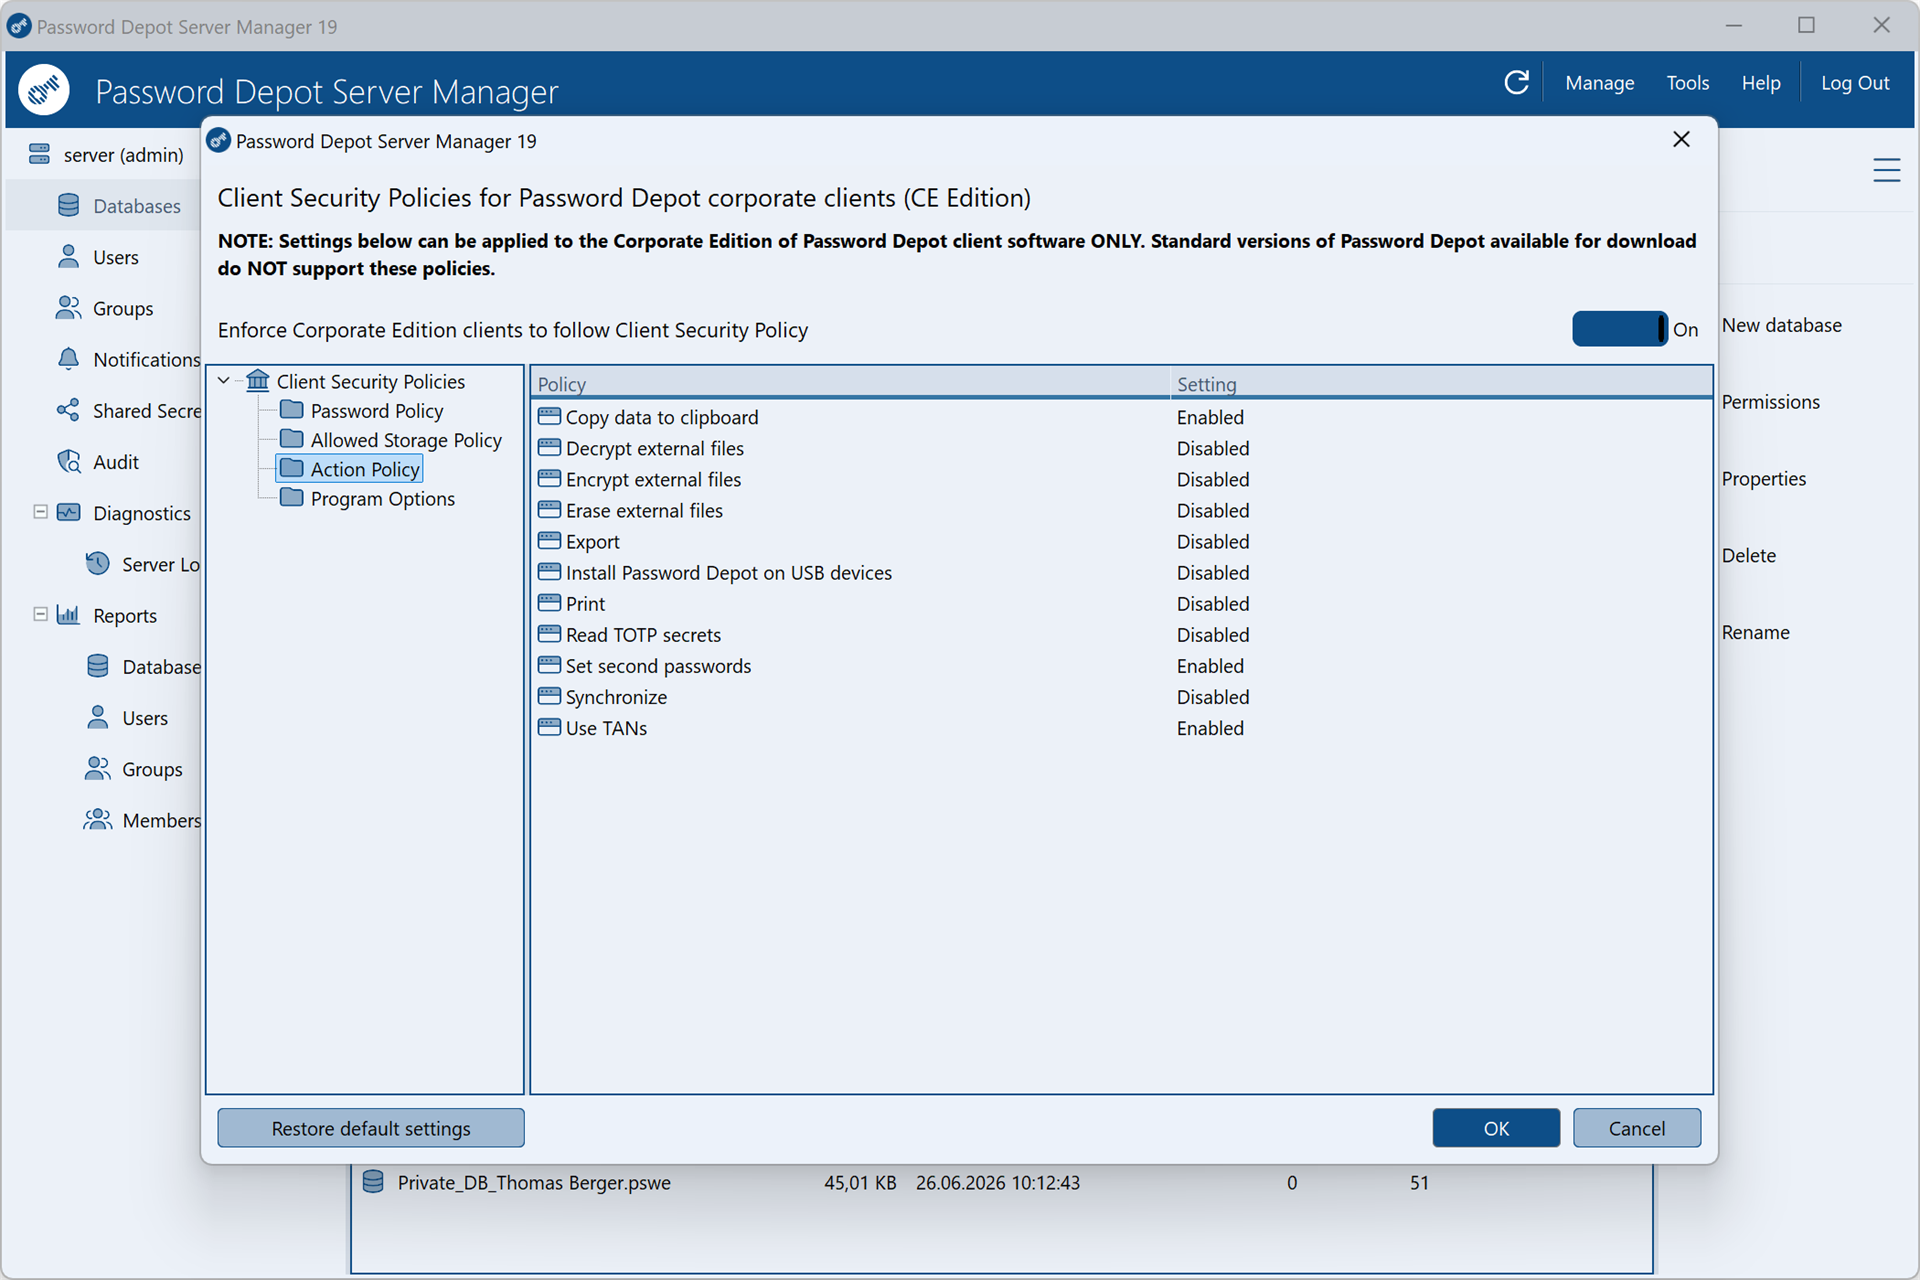Click the Databases report icon
The image size is (1920, 1280).
[97, 666]
